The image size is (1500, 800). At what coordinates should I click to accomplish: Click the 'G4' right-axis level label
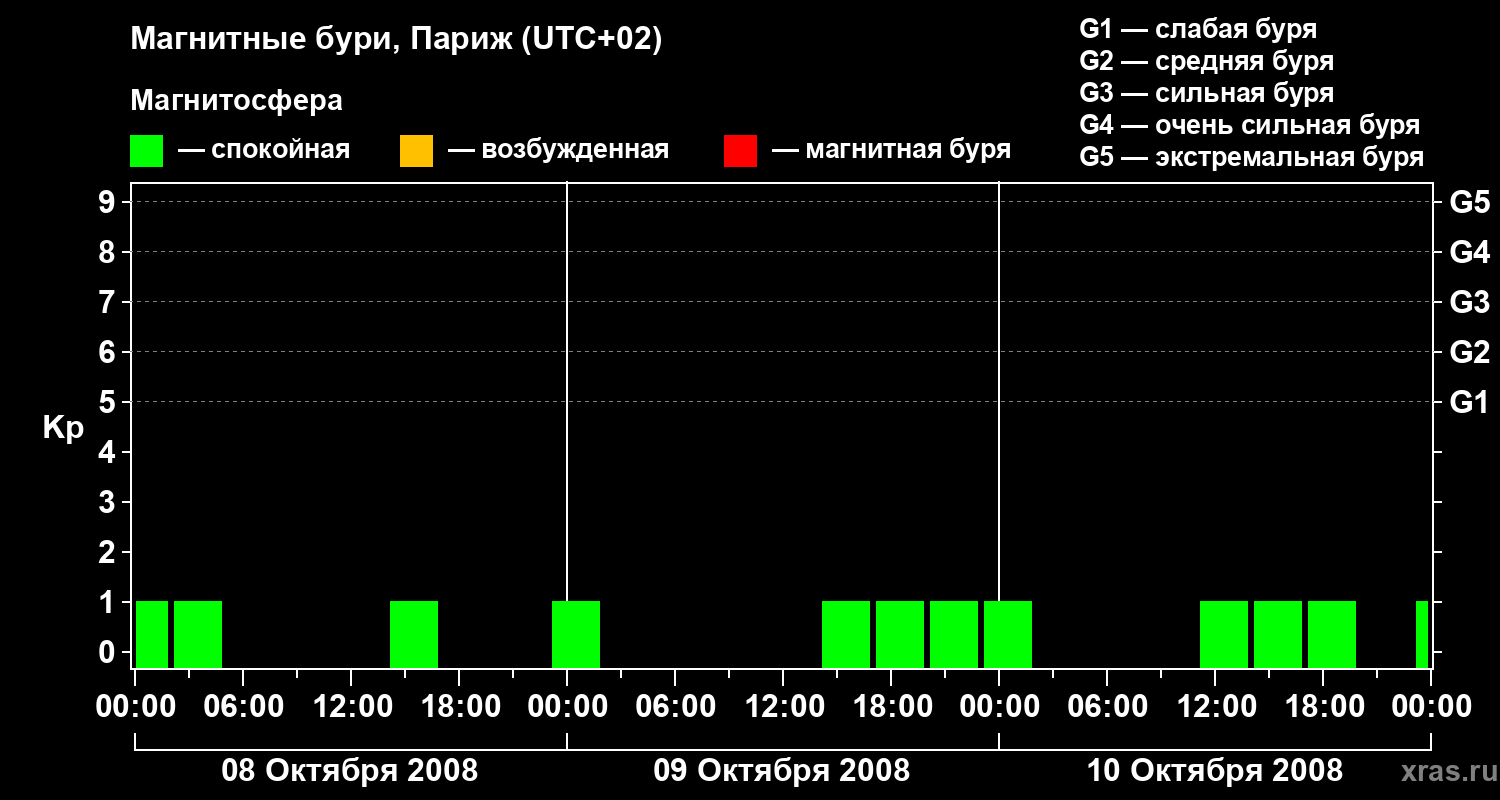pos(1469,252)
